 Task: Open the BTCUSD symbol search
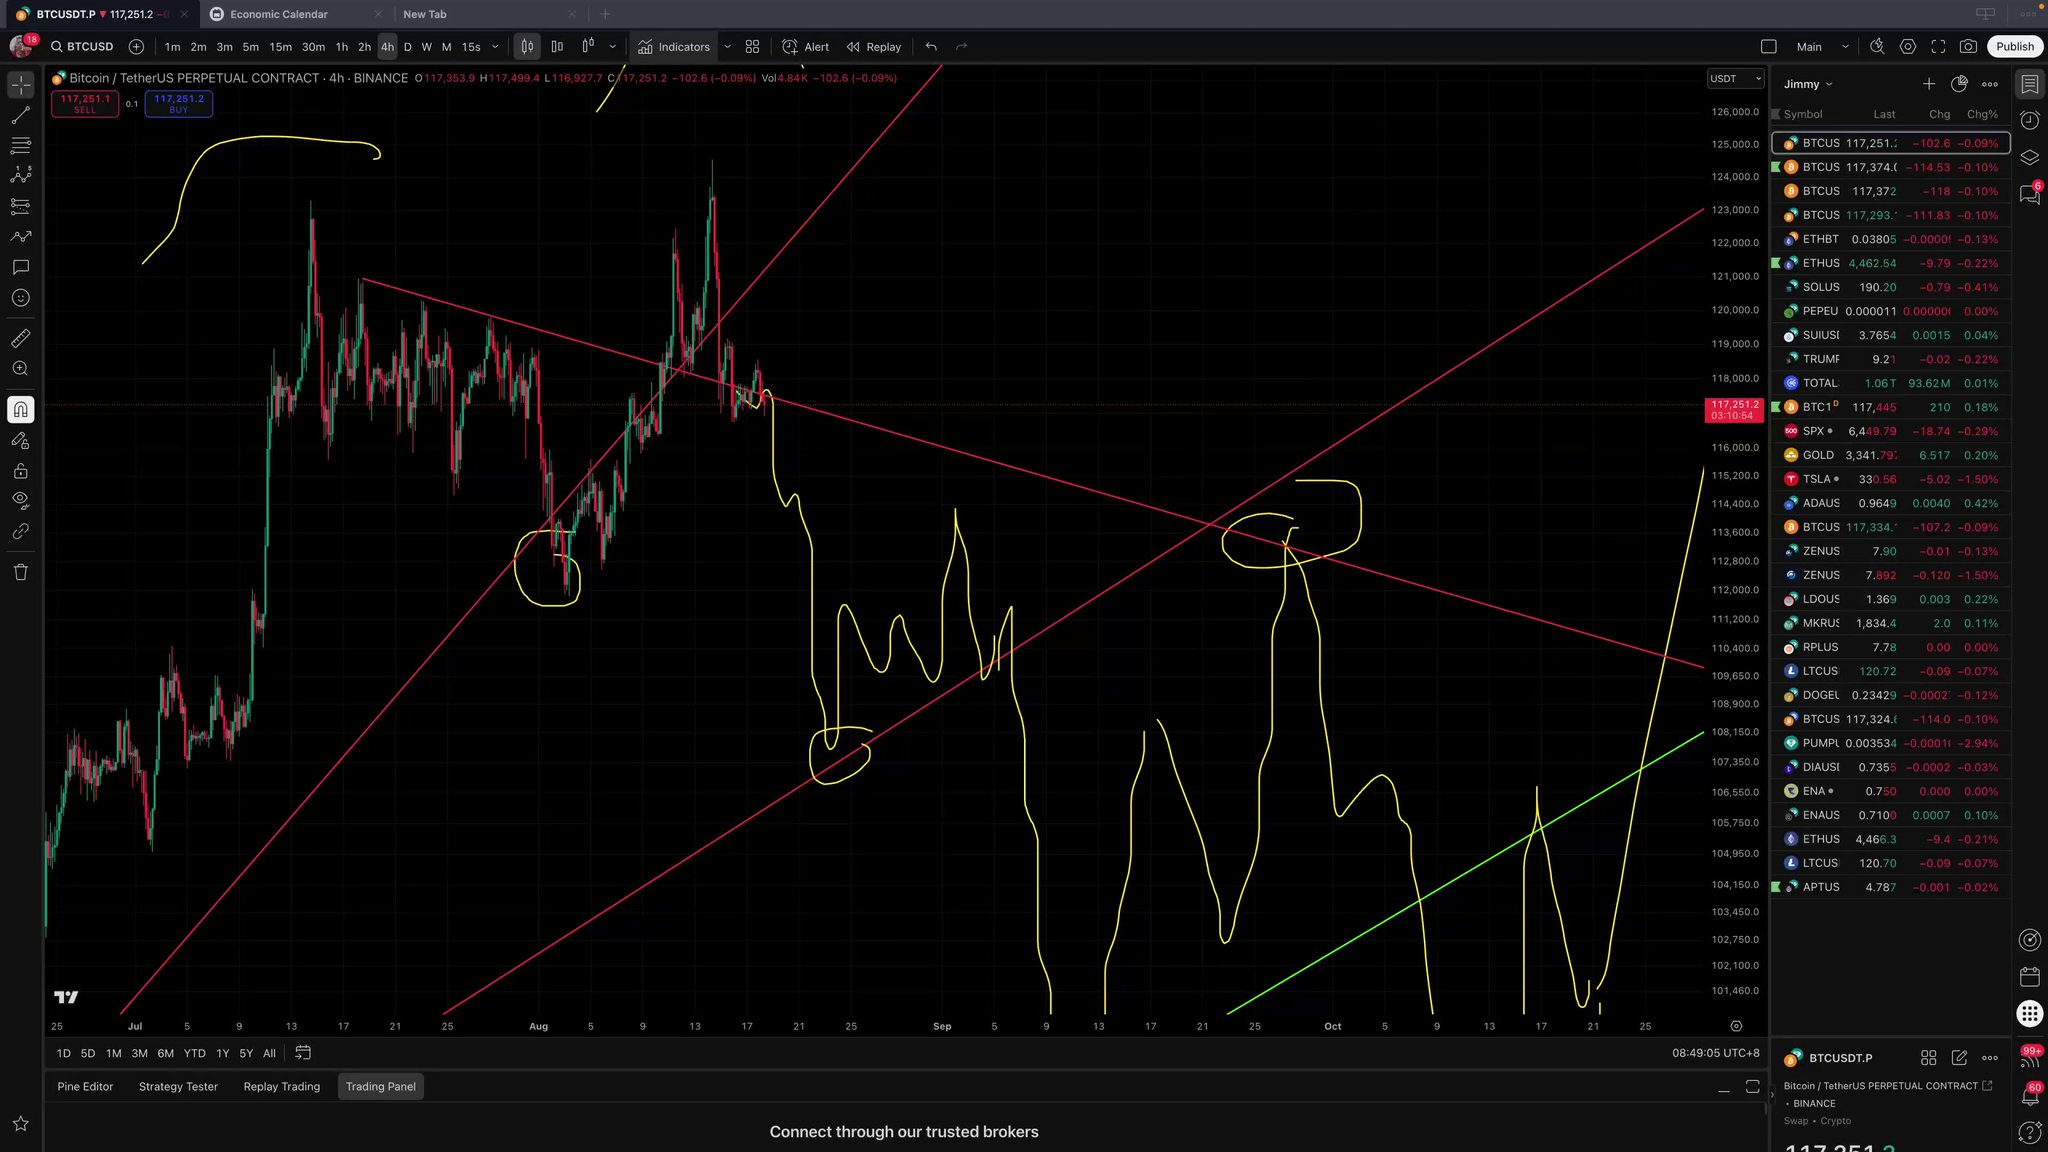pyautogui.click(x=82, y=47)
